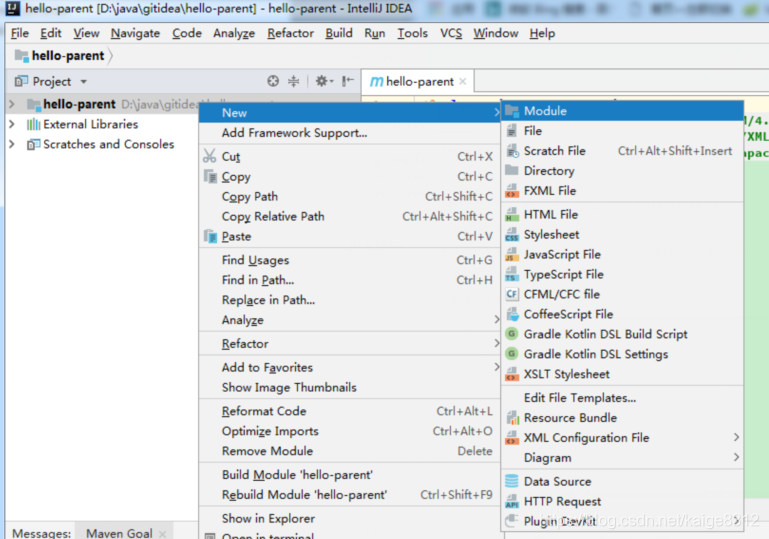Viewport: 769px width, 539px height.
Task: Choose Rebuild Module 'hello-parent'
Action: 350,495
